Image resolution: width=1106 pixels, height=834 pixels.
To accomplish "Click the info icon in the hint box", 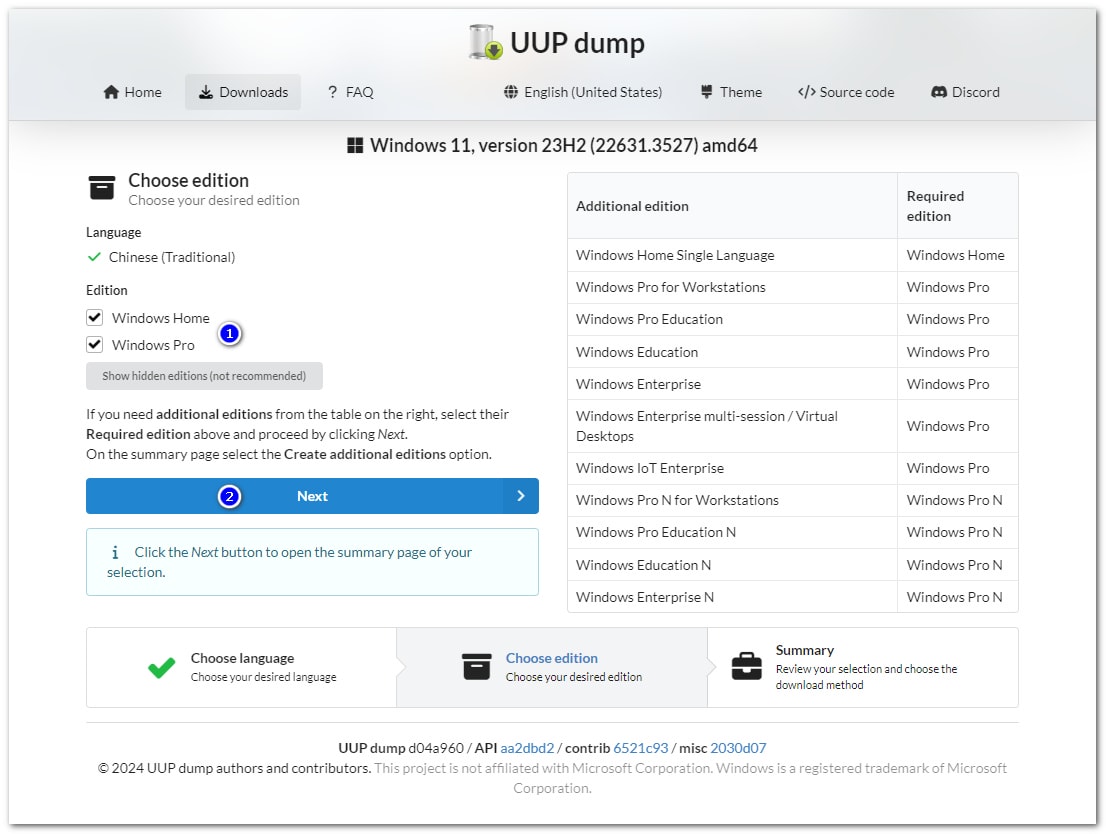I will click(115, 552).
